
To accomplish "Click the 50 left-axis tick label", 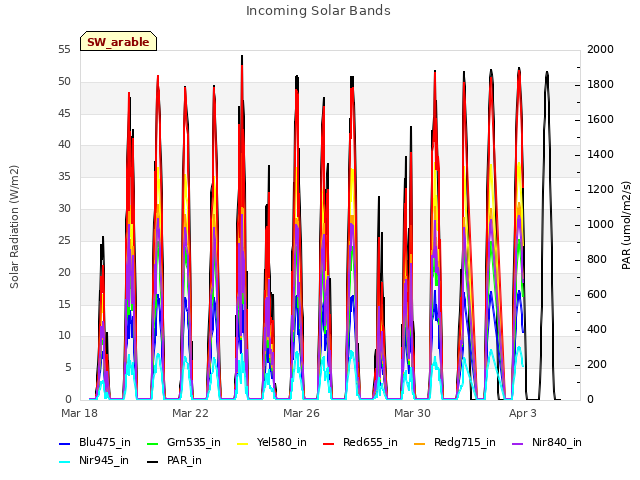I will tap(64, 81).
